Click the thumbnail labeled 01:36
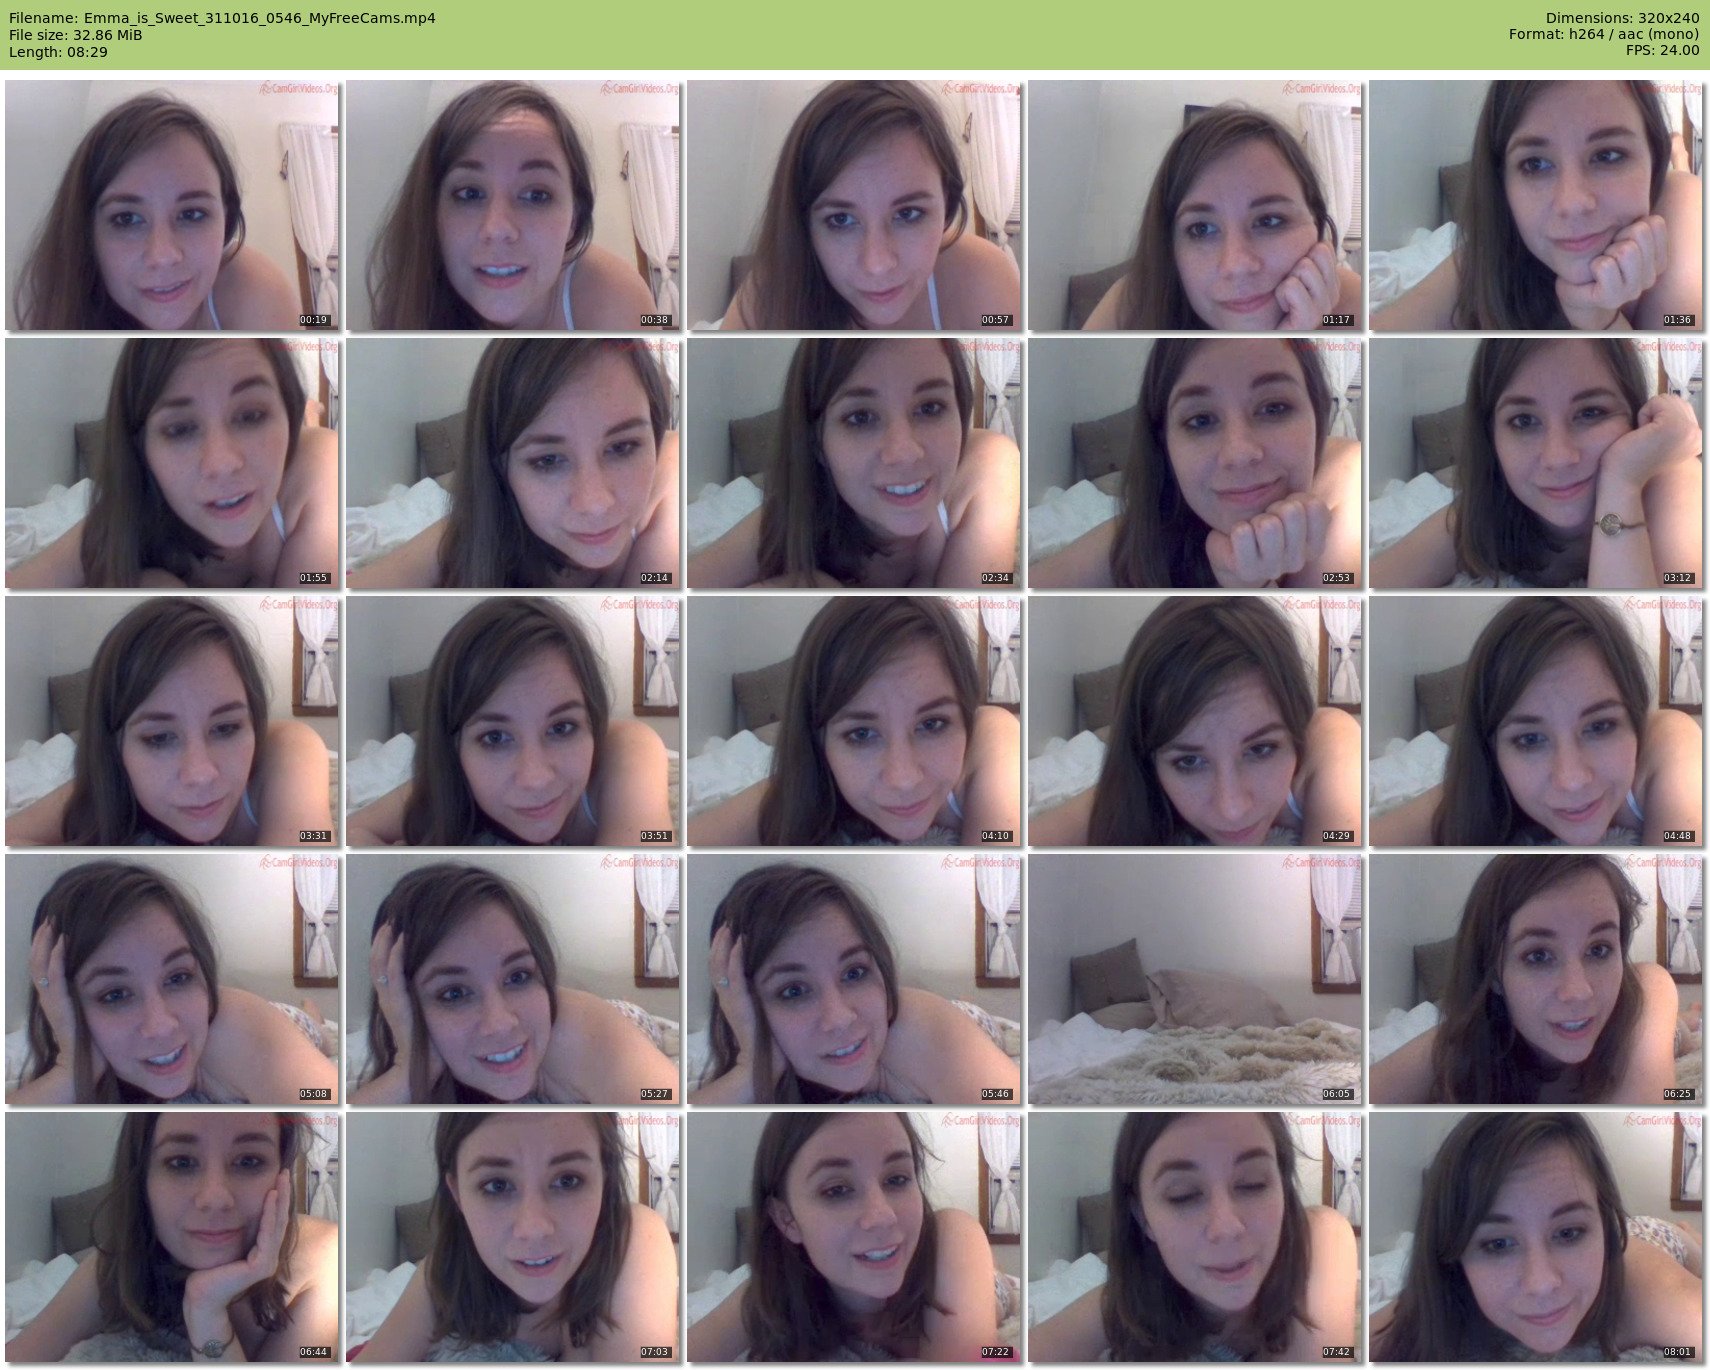 coord(1536,205)
